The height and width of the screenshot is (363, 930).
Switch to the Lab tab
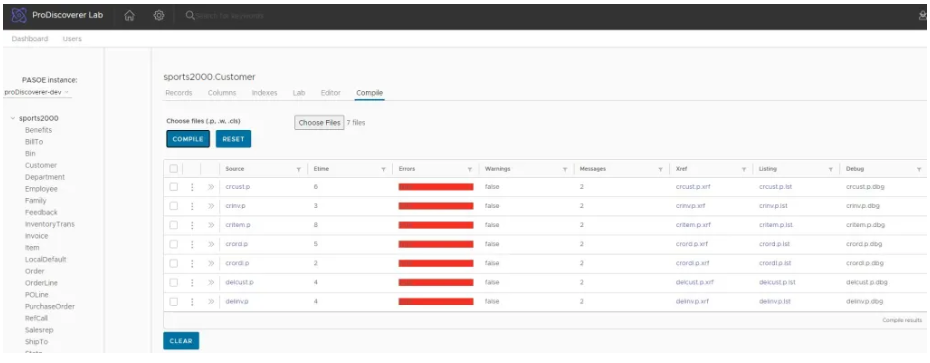pos(299,93)
